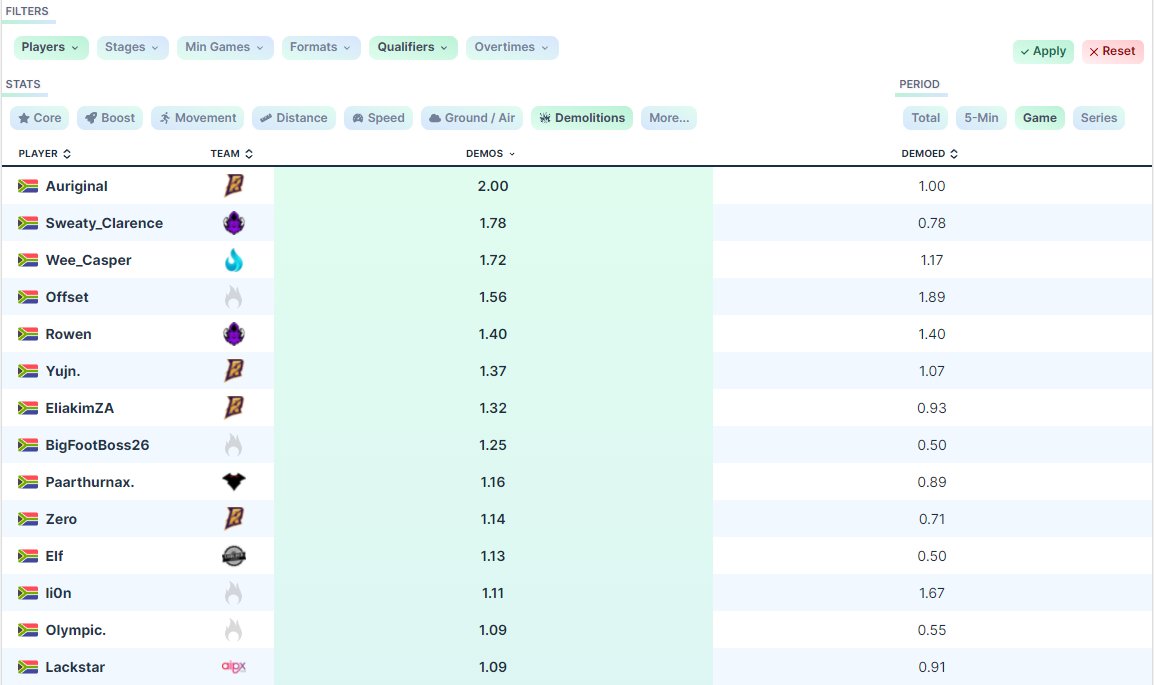Click Auriginal's team logo
The width and height of the screenshot is (1154, 685).
pyautogui.click(x=233, y=186)
